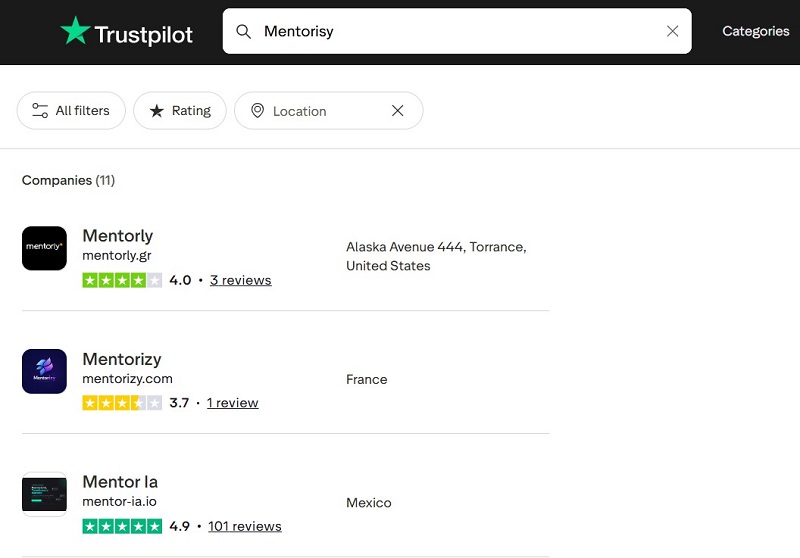
Task: Open the Rating filter
Action: (x=180, y=111)
